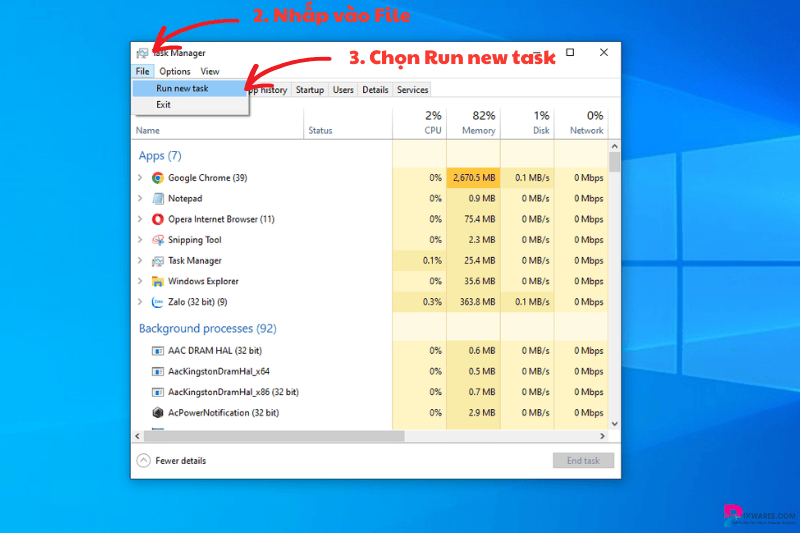This screenshot has width=800, height=533.
Task: Open the Options menu
Action: click(x=175, y=72)
